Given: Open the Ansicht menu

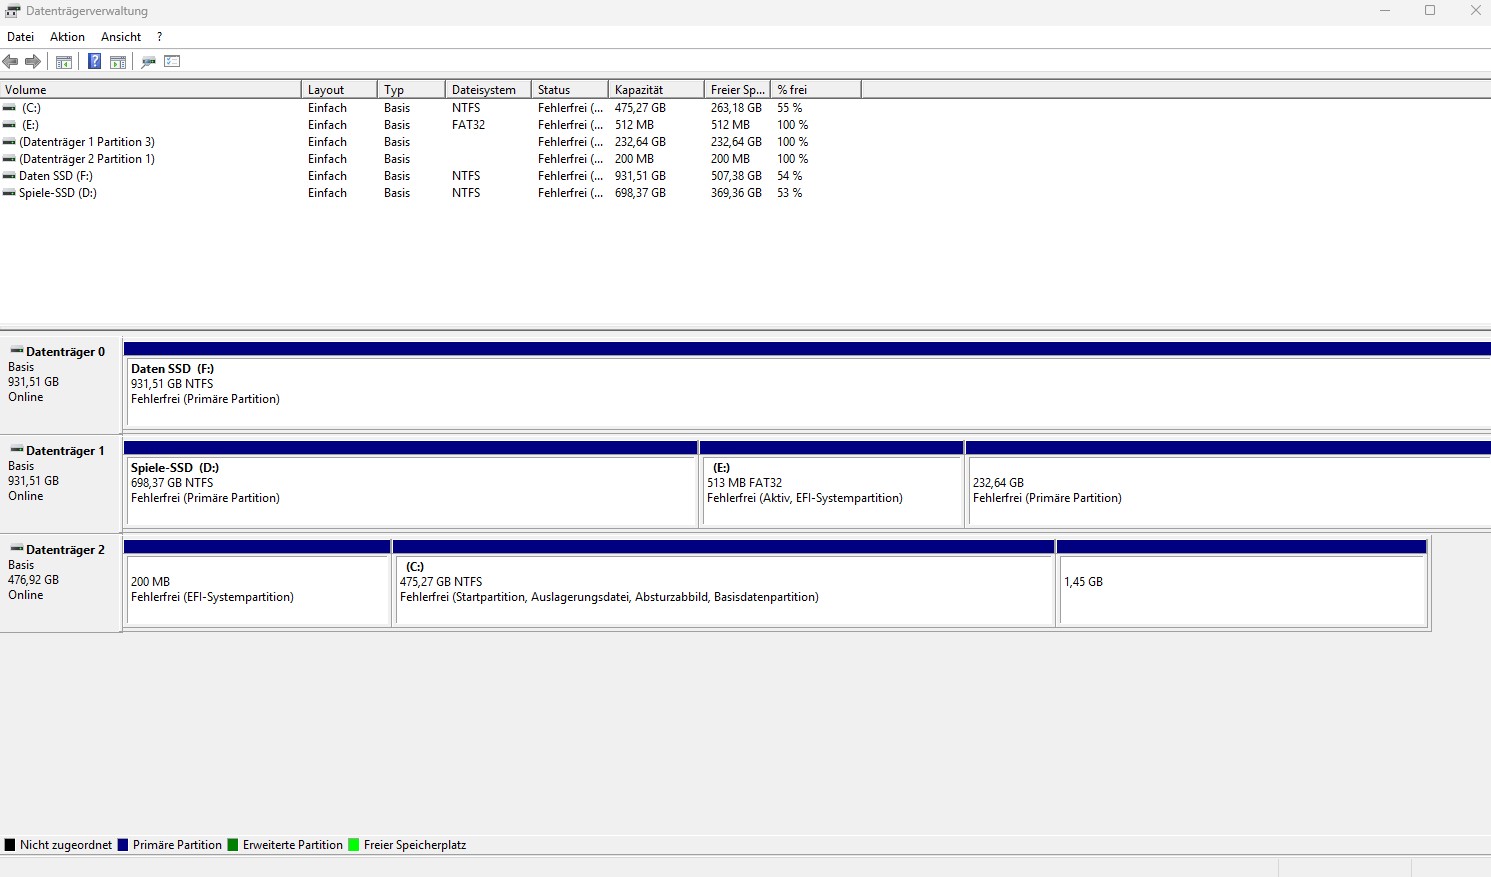Looking at the screenshot, I should pyautogui.click(x=121, y=37).
